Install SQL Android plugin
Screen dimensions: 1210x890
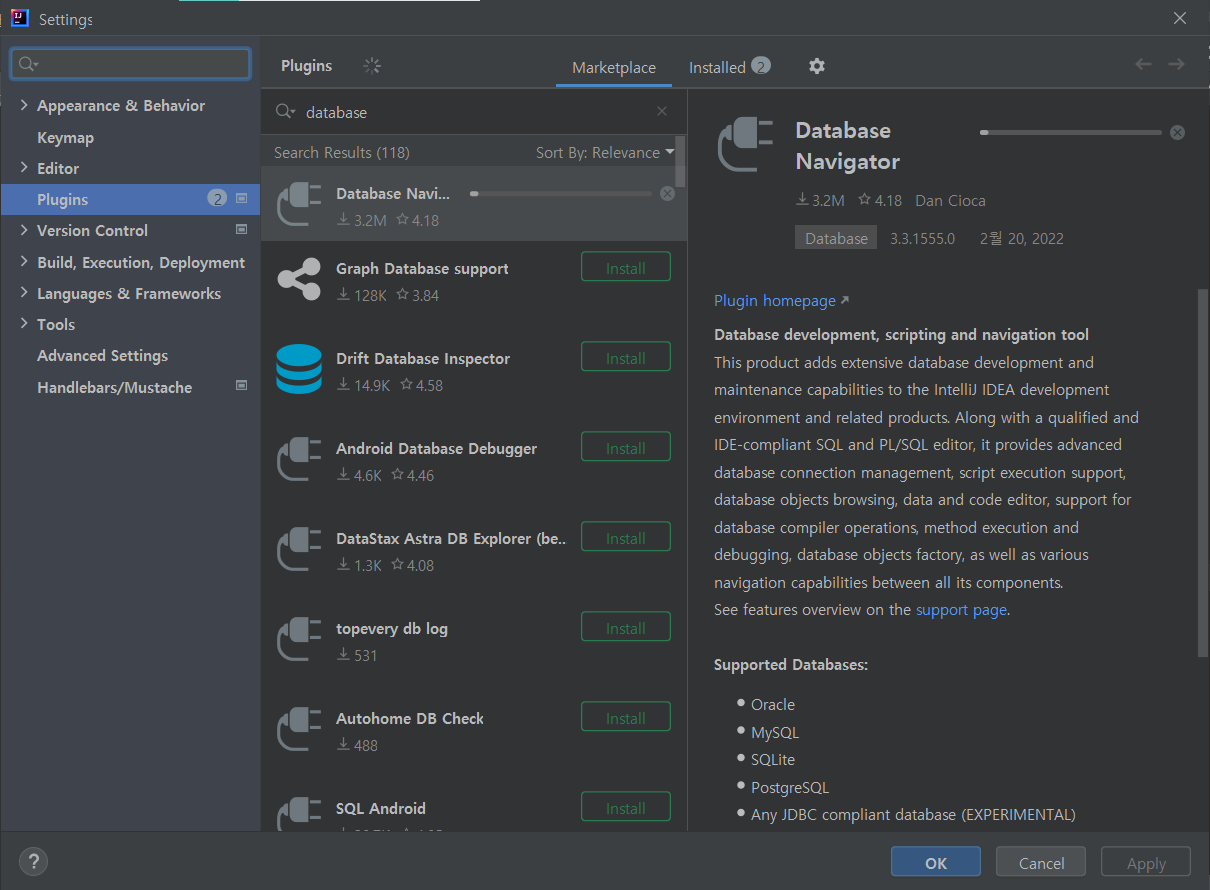click(626, 808)
